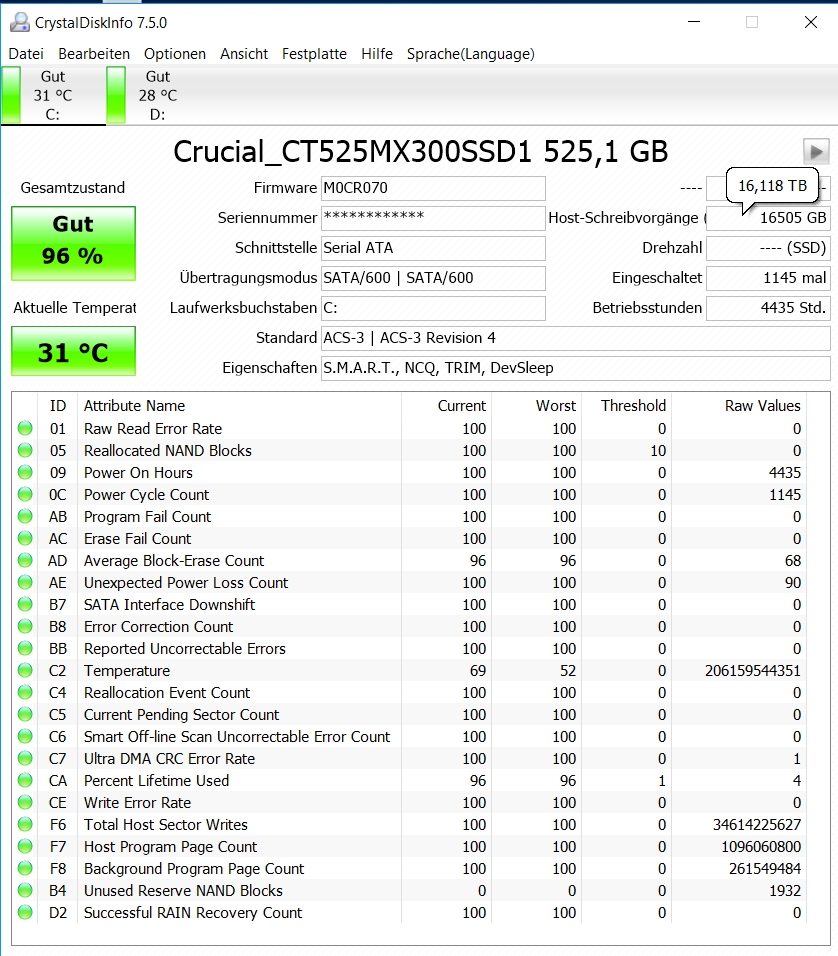The width and height of the screenshot is (838, 956).
Task: Click green status dot for Erase Fail Count
Action: [x=25, y=538]
